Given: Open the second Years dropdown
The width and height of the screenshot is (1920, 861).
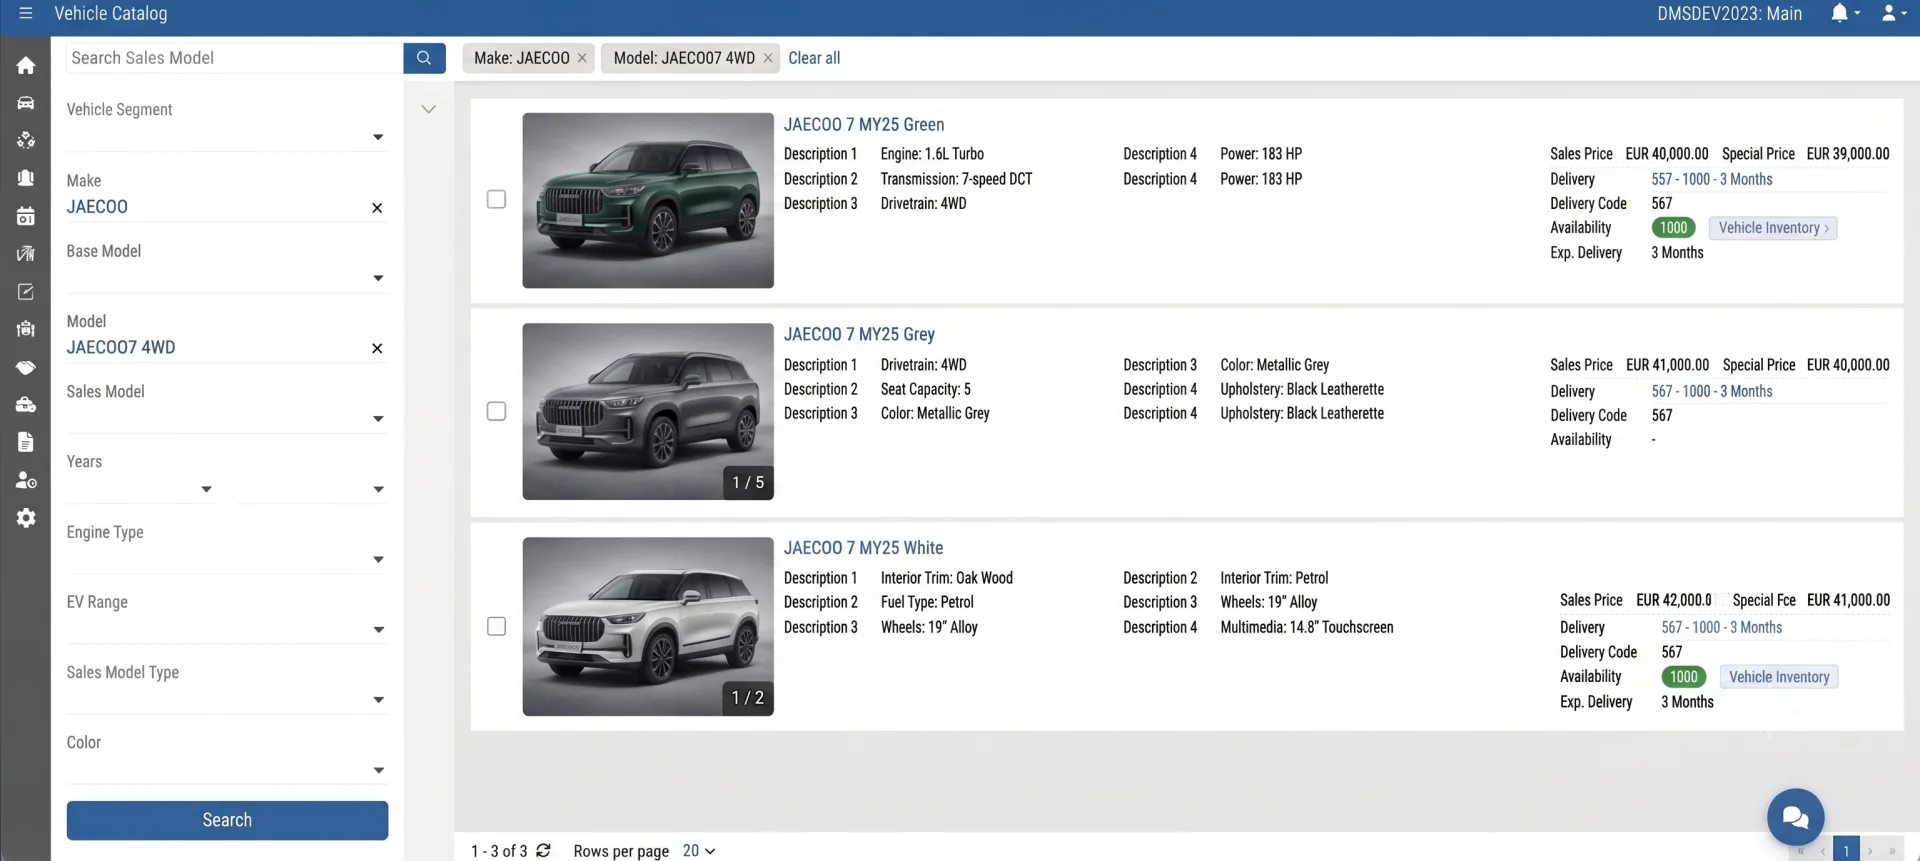Looking at the screenshot, I should click(x=378, y=489).
